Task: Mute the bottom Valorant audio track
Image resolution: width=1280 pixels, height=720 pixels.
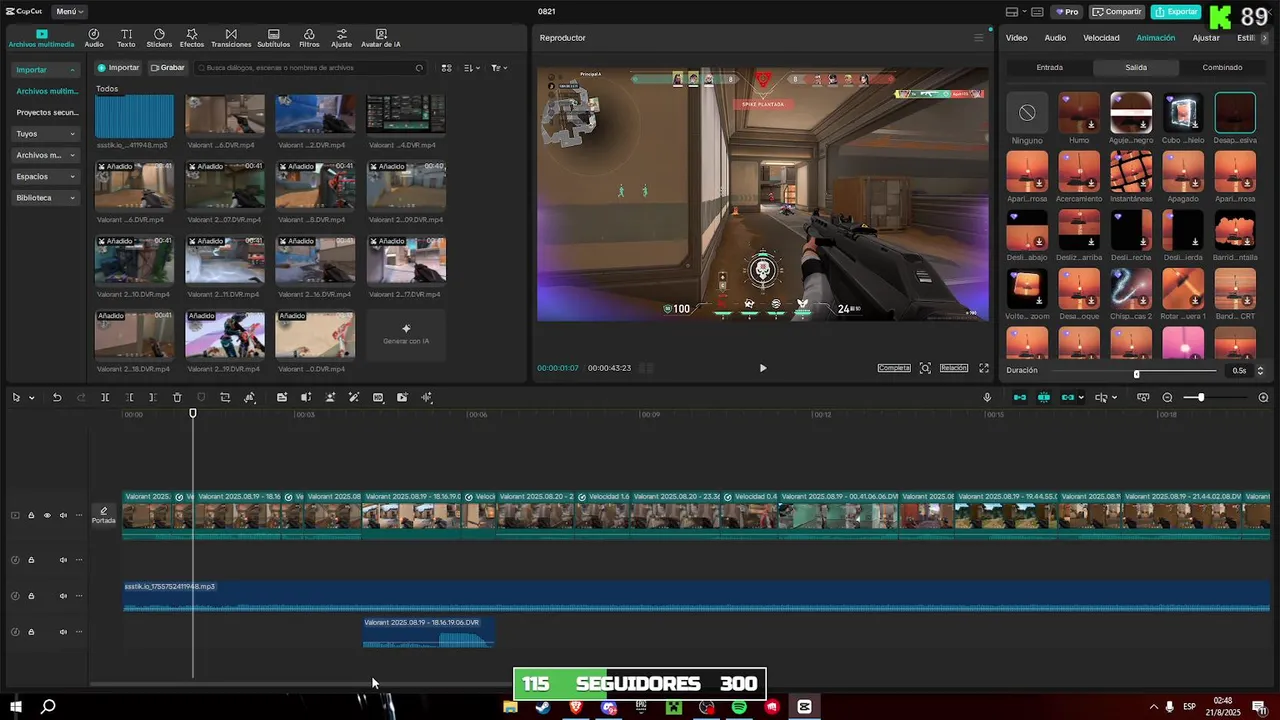Action: pyautogui.click(x=63, y=632)
